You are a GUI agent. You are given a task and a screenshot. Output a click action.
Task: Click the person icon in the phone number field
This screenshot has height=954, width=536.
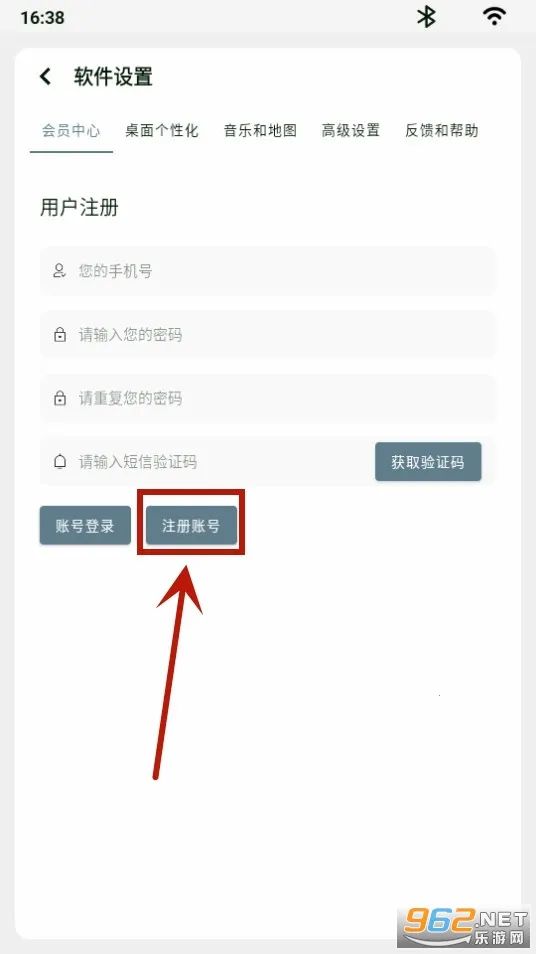pyautogui.click(x=59, y=271)
